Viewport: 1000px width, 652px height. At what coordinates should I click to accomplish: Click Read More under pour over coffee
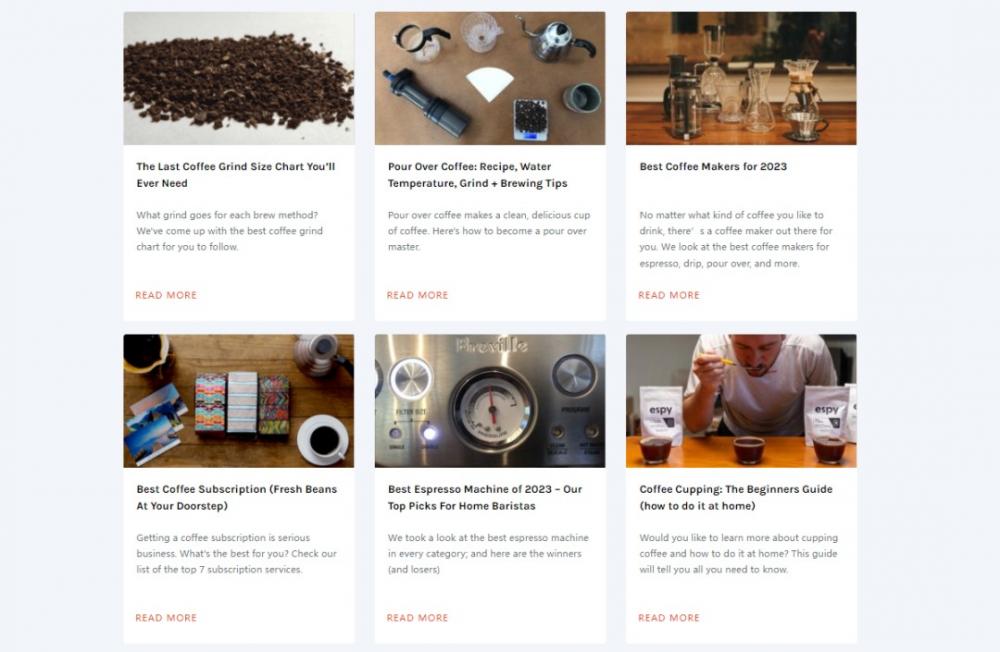pyautogui.click(x=417, y=295)
